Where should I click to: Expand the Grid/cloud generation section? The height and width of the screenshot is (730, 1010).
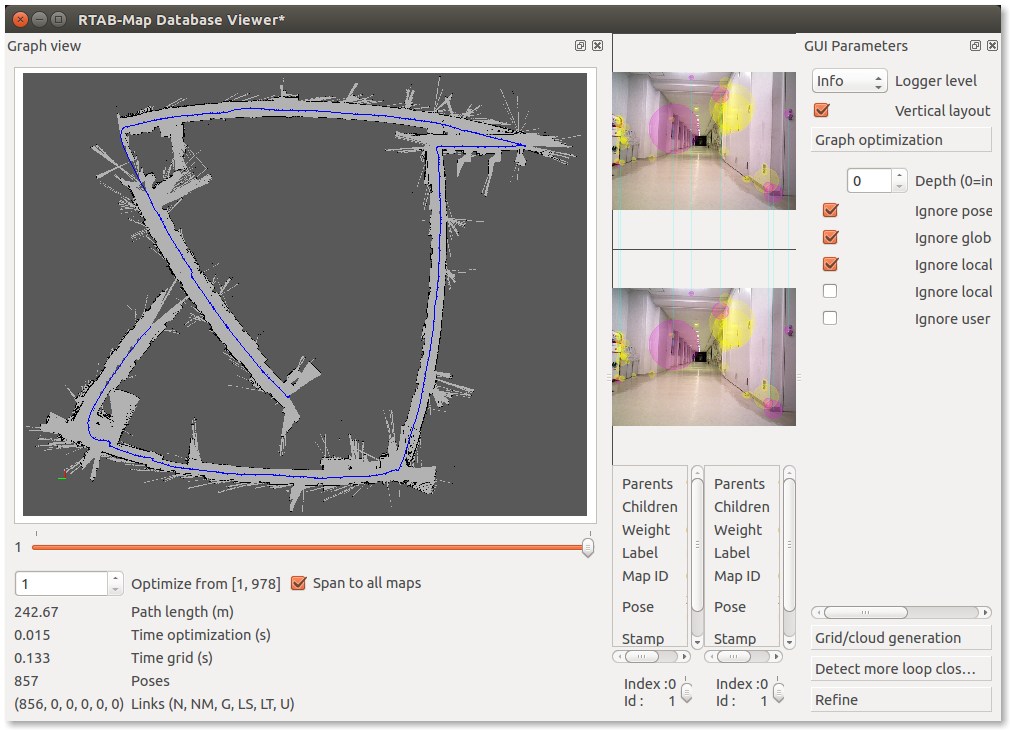(900, 638)
